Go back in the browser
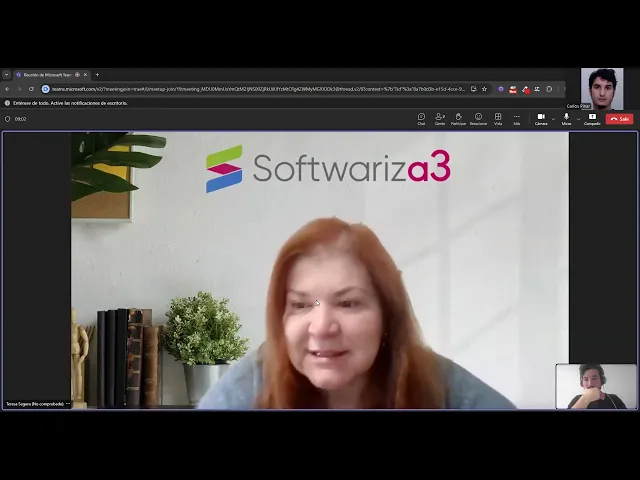Viewport: 640px width, 480px height. click(7, 89)
